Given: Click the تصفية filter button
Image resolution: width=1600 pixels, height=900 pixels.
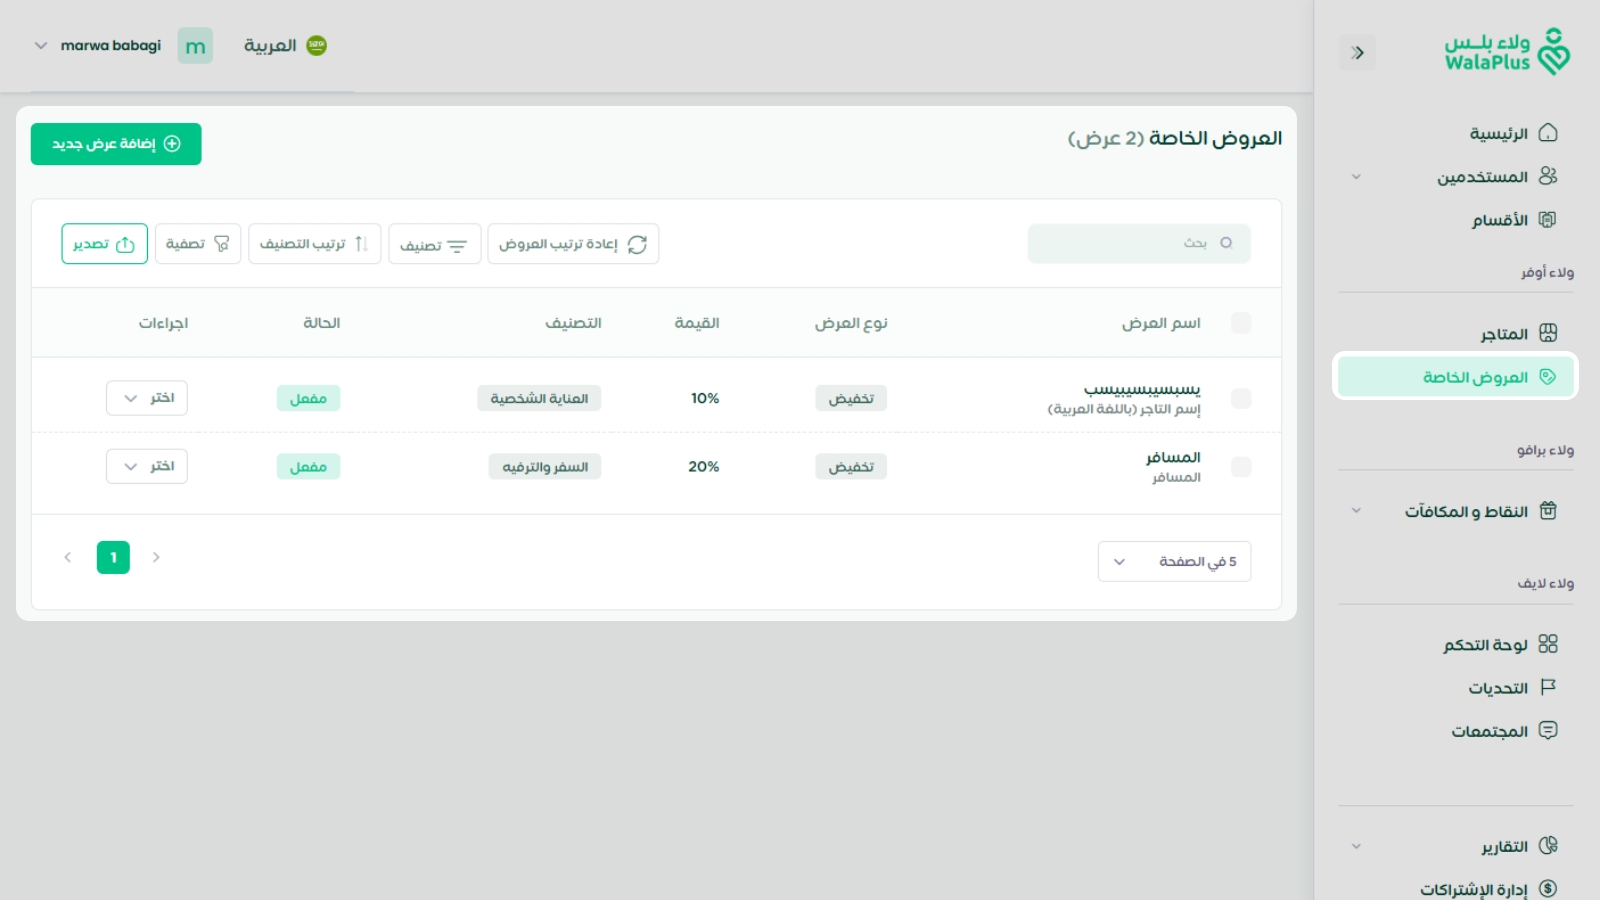Looking at the screenshot, I should 198,244.
